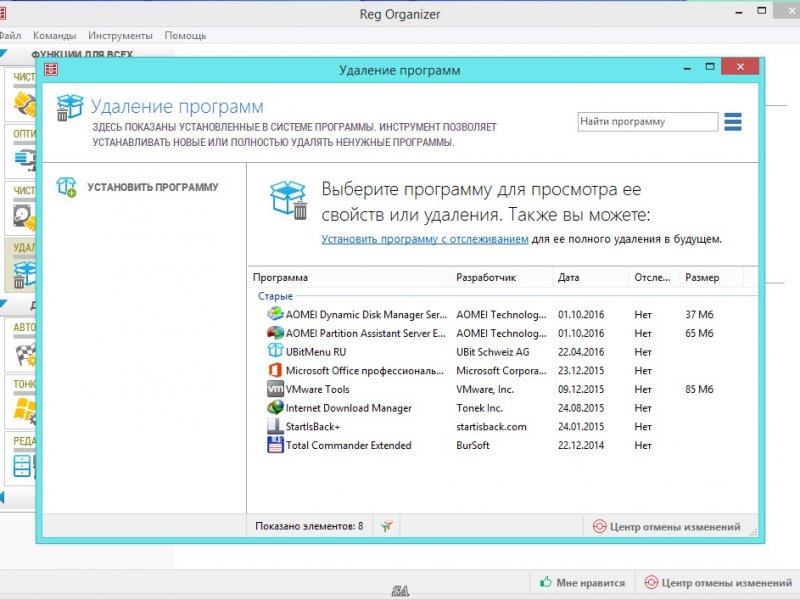
Task: Open Инструменты menu in Reg Organizer
Action: point(120,36)
